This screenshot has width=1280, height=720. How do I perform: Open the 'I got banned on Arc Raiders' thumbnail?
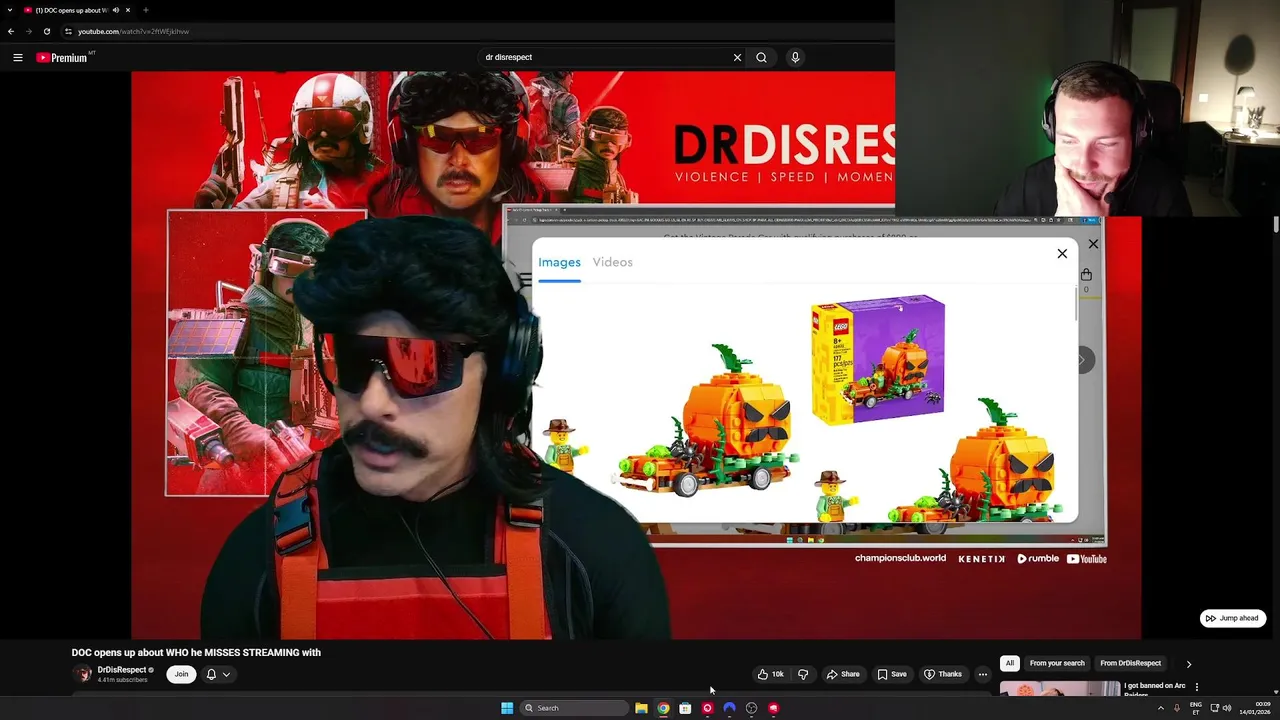click(1060, 689)
